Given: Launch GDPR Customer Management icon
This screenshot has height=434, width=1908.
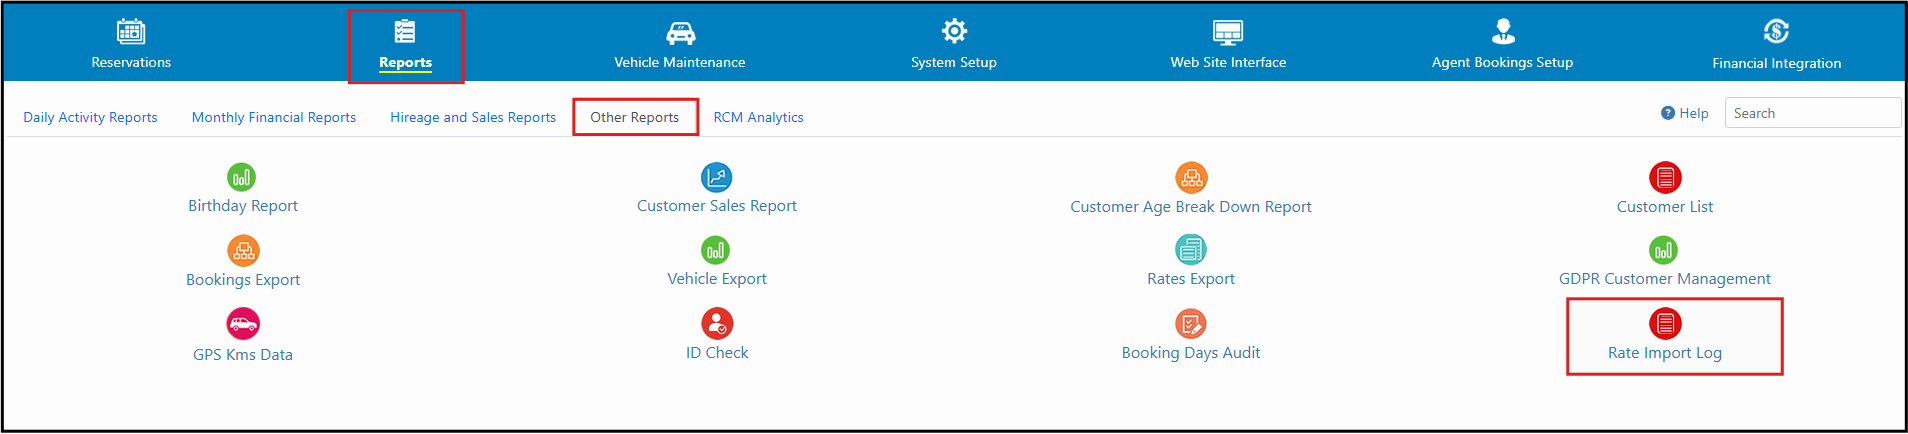Looking at the screenshot, I should [1663, 250].
